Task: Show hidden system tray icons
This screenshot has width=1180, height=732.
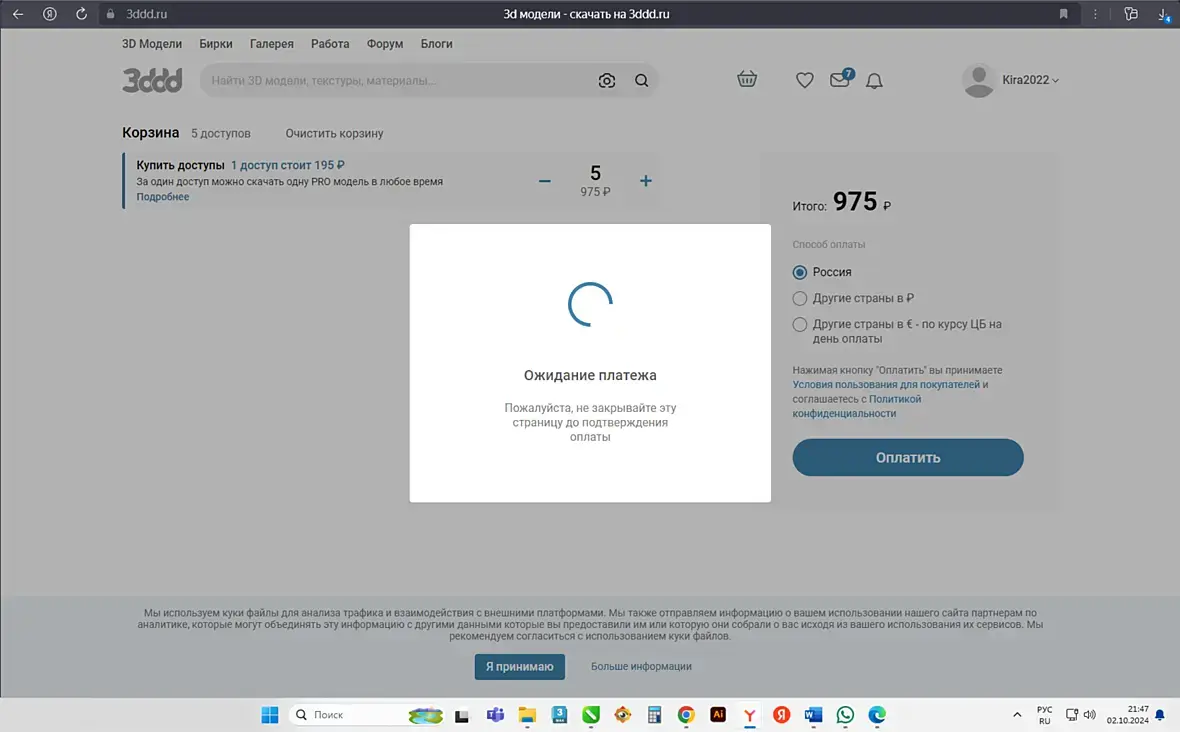Action: [x=1017, y=715]
